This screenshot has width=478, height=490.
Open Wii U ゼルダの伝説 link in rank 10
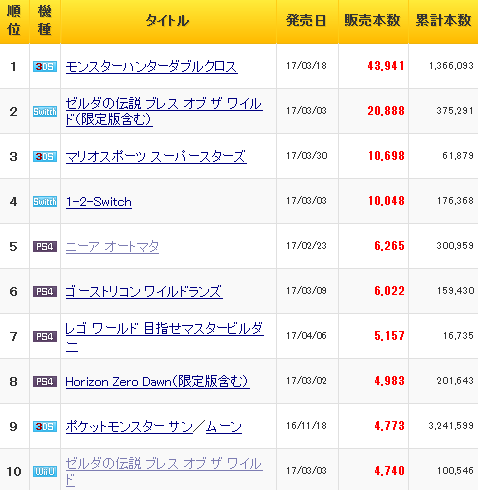[164, 471]
